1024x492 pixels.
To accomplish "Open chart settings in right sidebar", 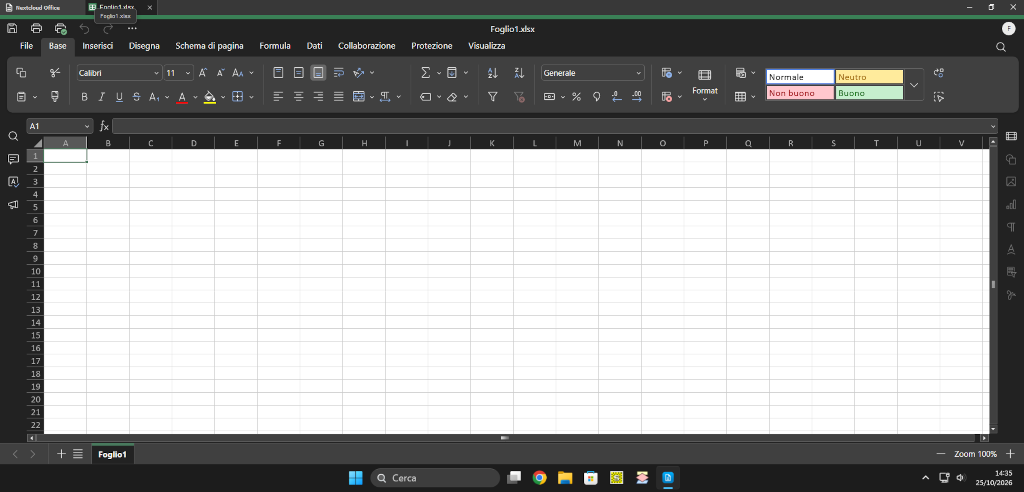I will pyautogui.click(x=1011, y=205).
